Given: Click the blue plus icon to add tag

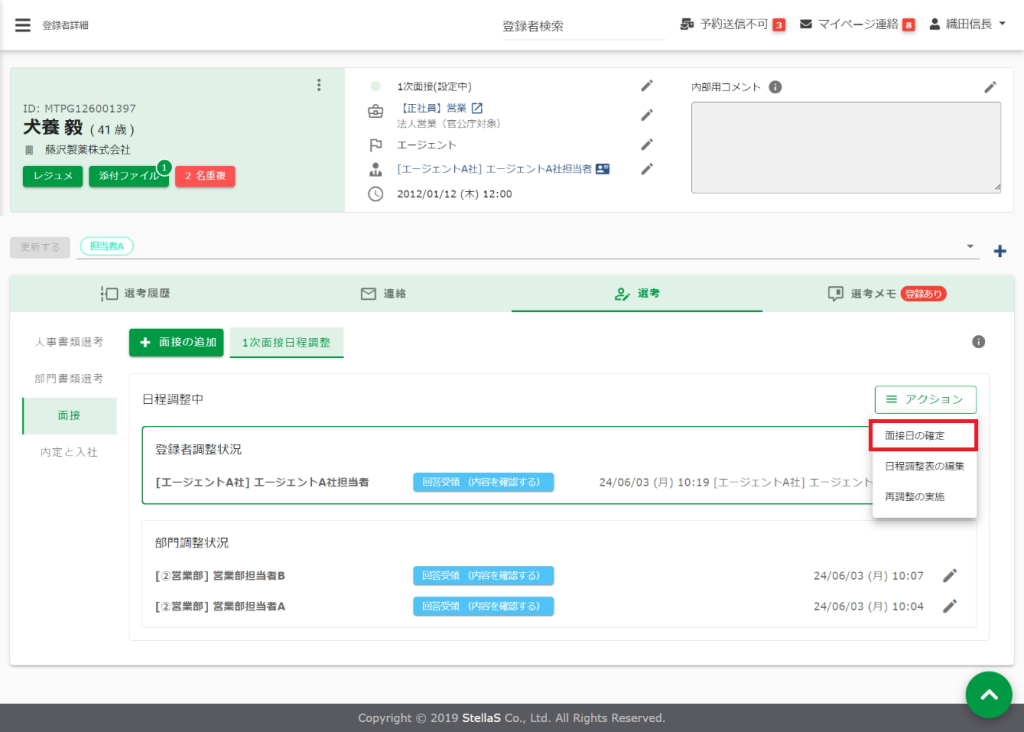Looking at the screenshot, I should point(999,251).
